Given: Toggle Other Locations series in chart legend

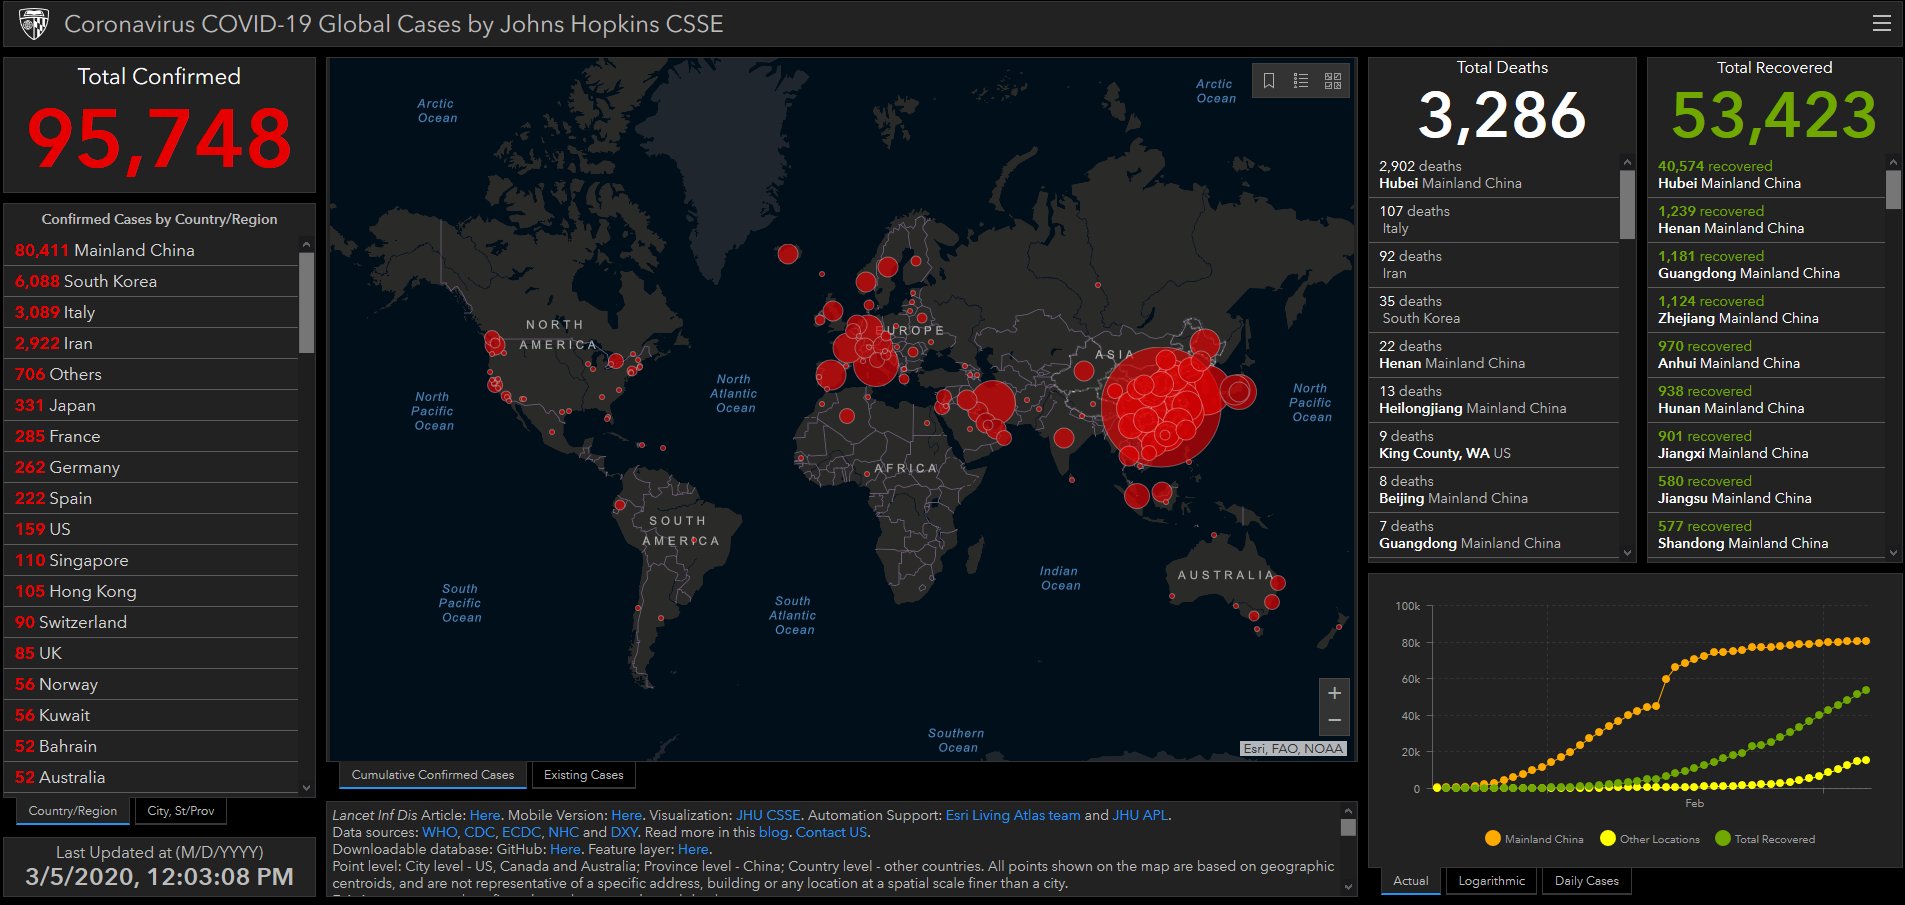Looking at the screenshot, I should click(1650, 839).
